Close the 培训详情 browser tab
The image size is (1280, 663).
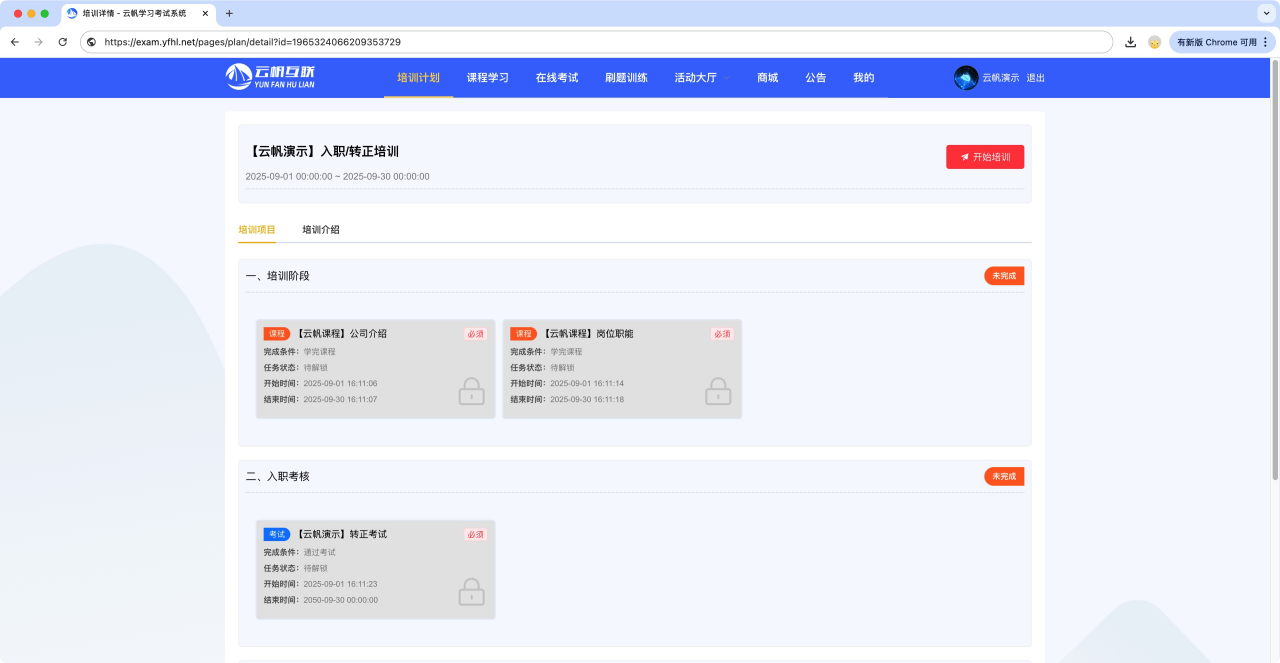point(205,13)
